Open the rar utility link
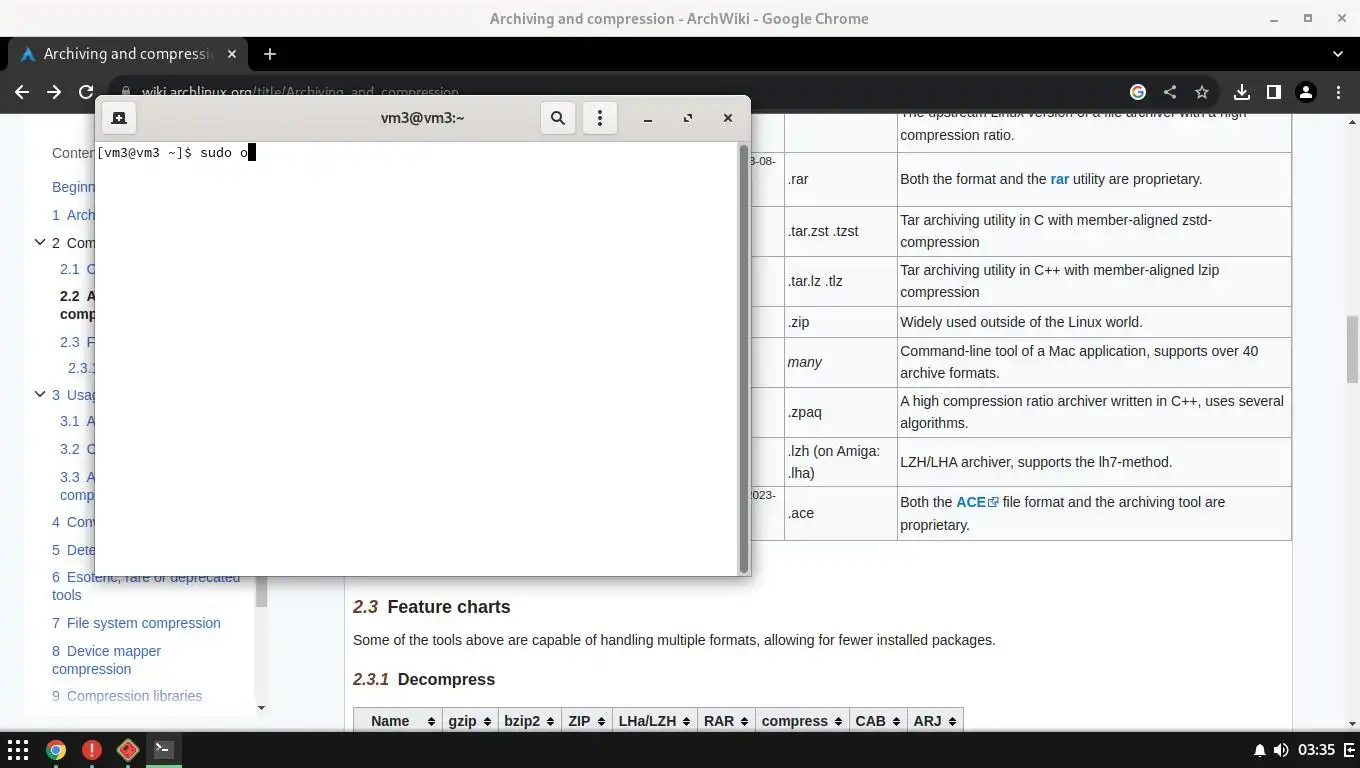The width and height of the screenshot is (1360, 768). point(1059,179)
